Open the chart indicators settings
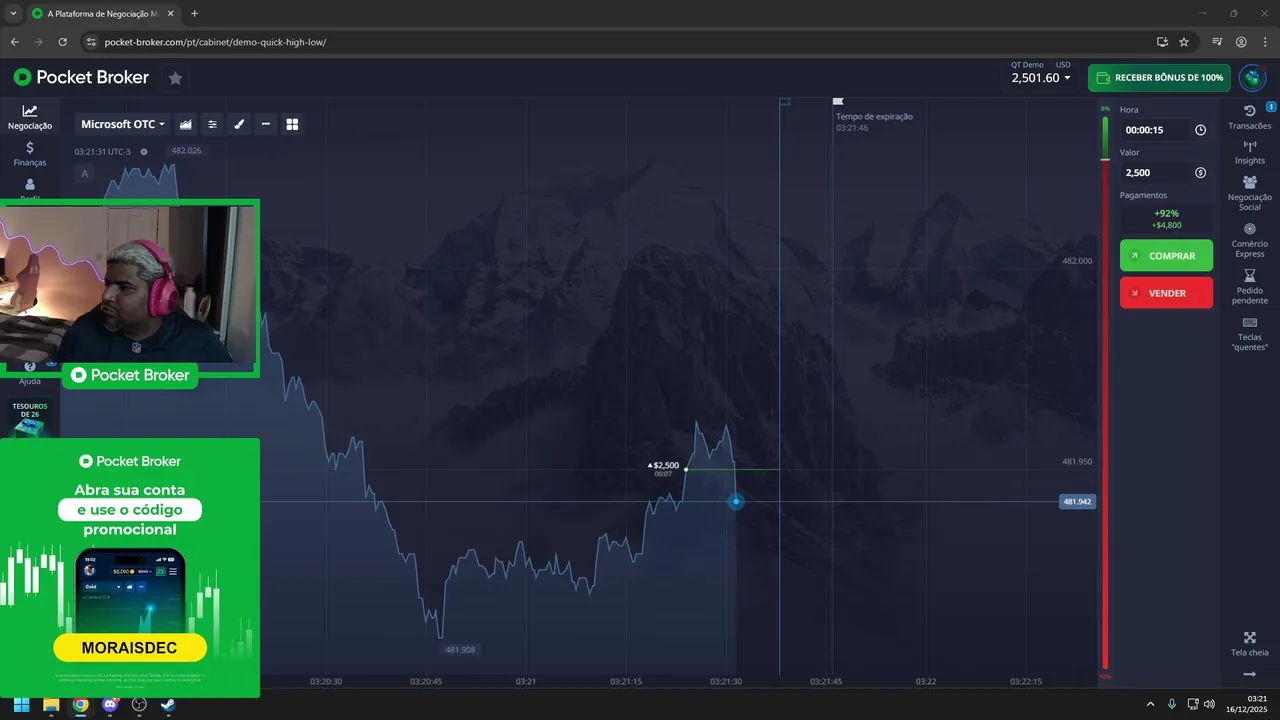1280x720 pixels. point(212,124)
